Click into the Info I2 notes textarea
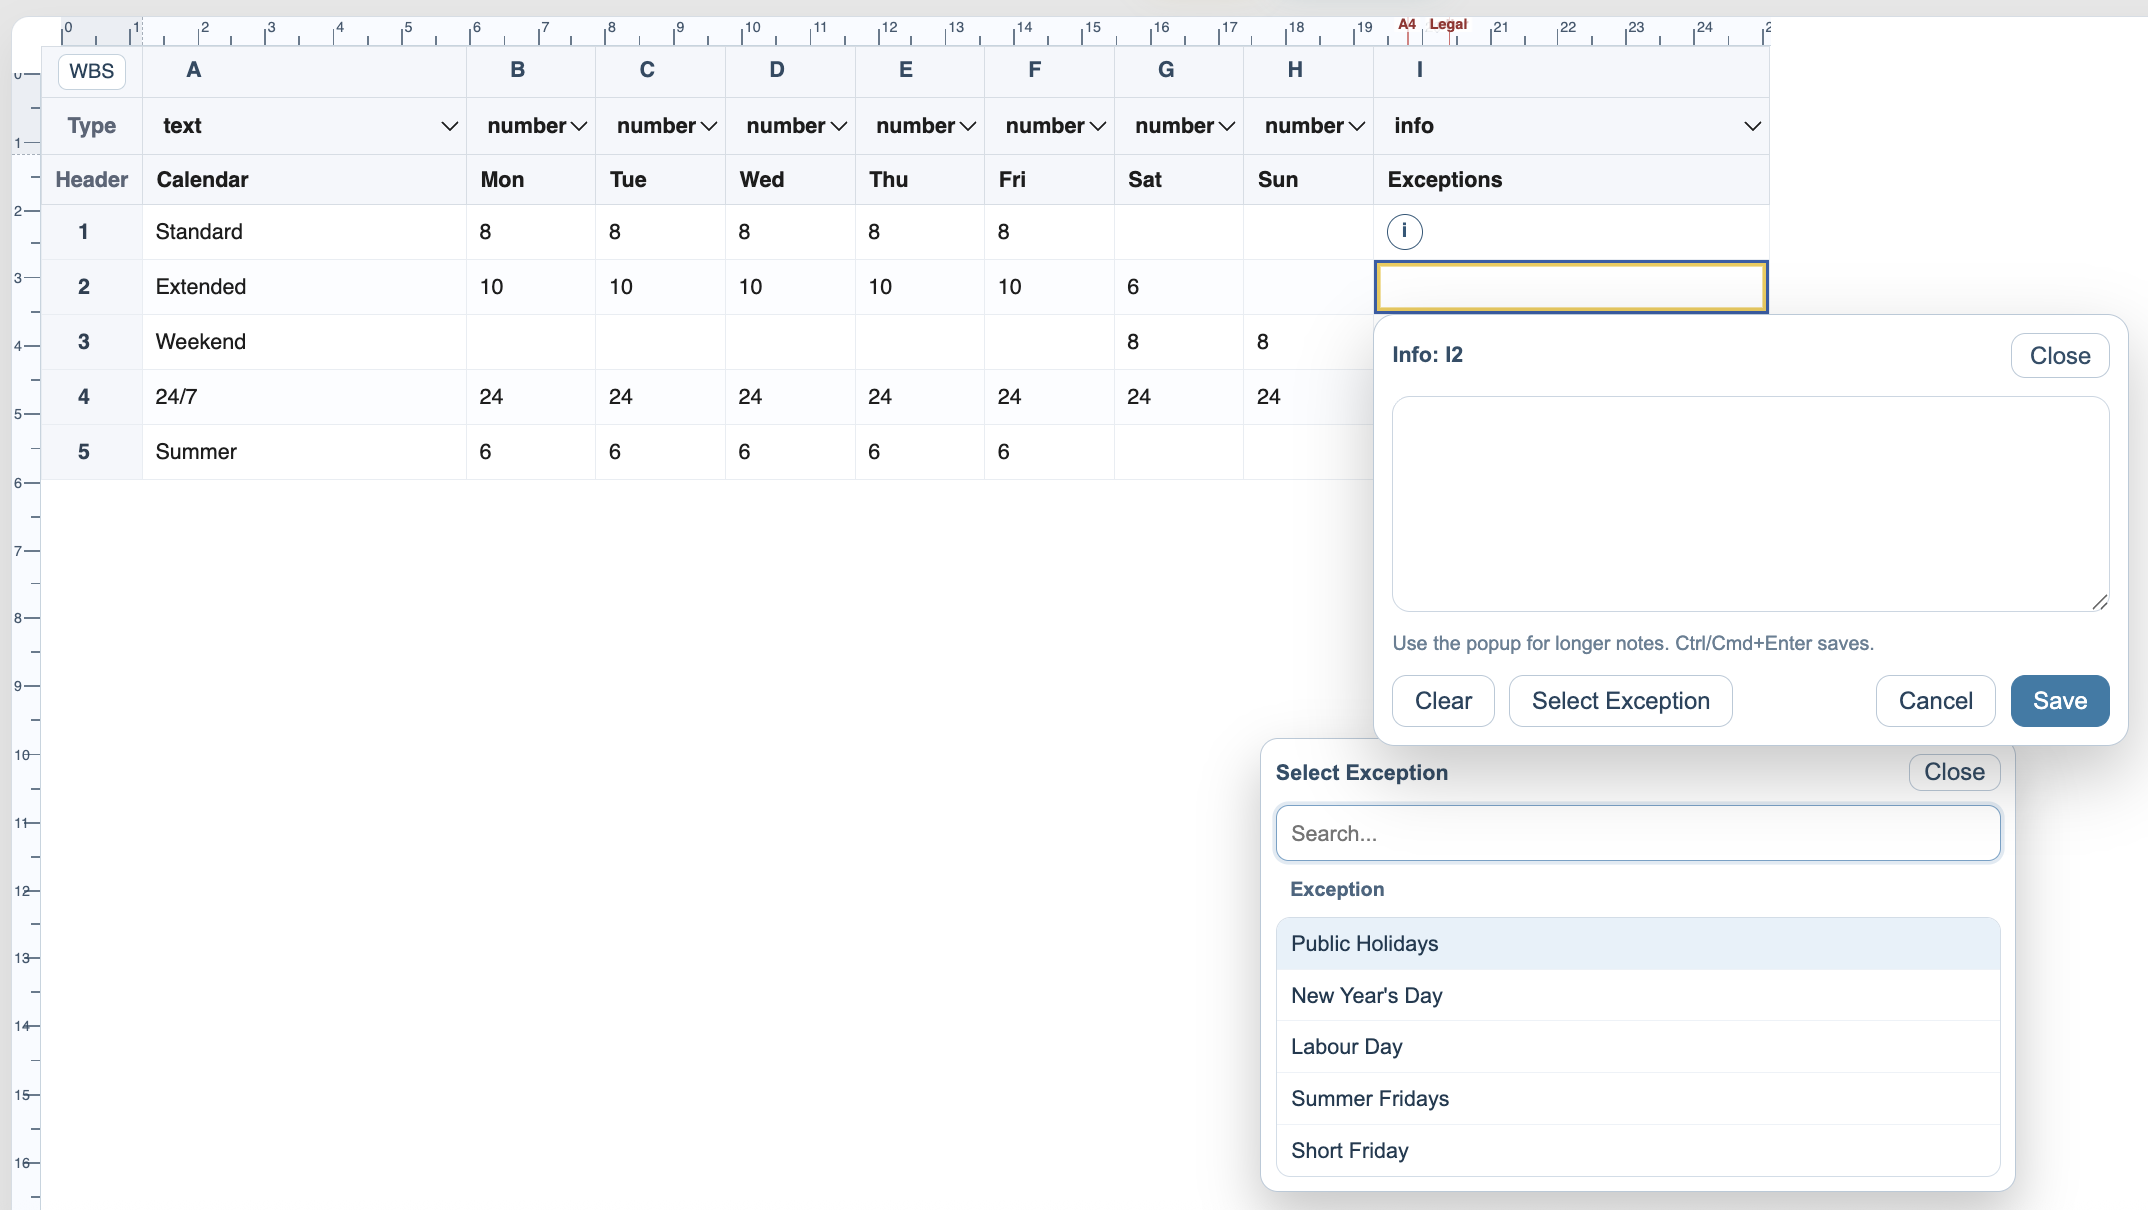Screen dimensions: 2148x1210 1751,504
